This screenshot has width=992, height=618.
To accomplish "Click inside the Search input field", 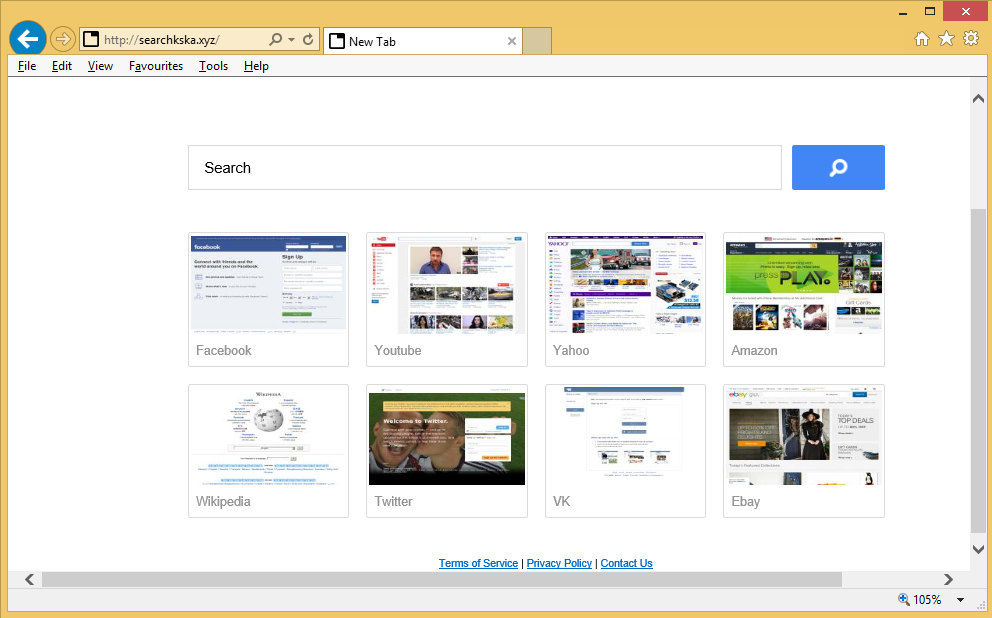I will 484,168.
